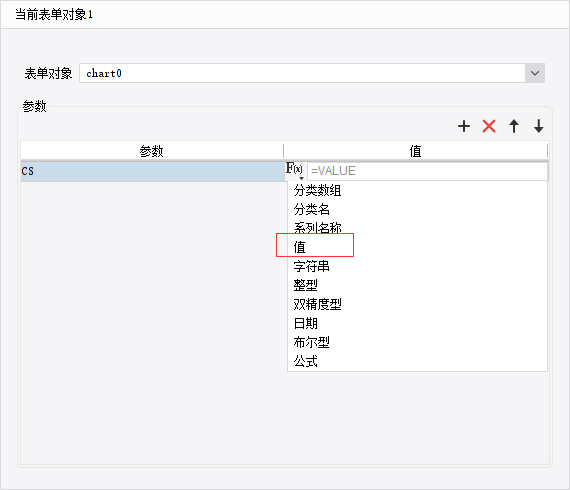Expand the 表单对象 chart0 dropdown arrow
The width and height of the screenshot is (570, 490).
(535, 73)
